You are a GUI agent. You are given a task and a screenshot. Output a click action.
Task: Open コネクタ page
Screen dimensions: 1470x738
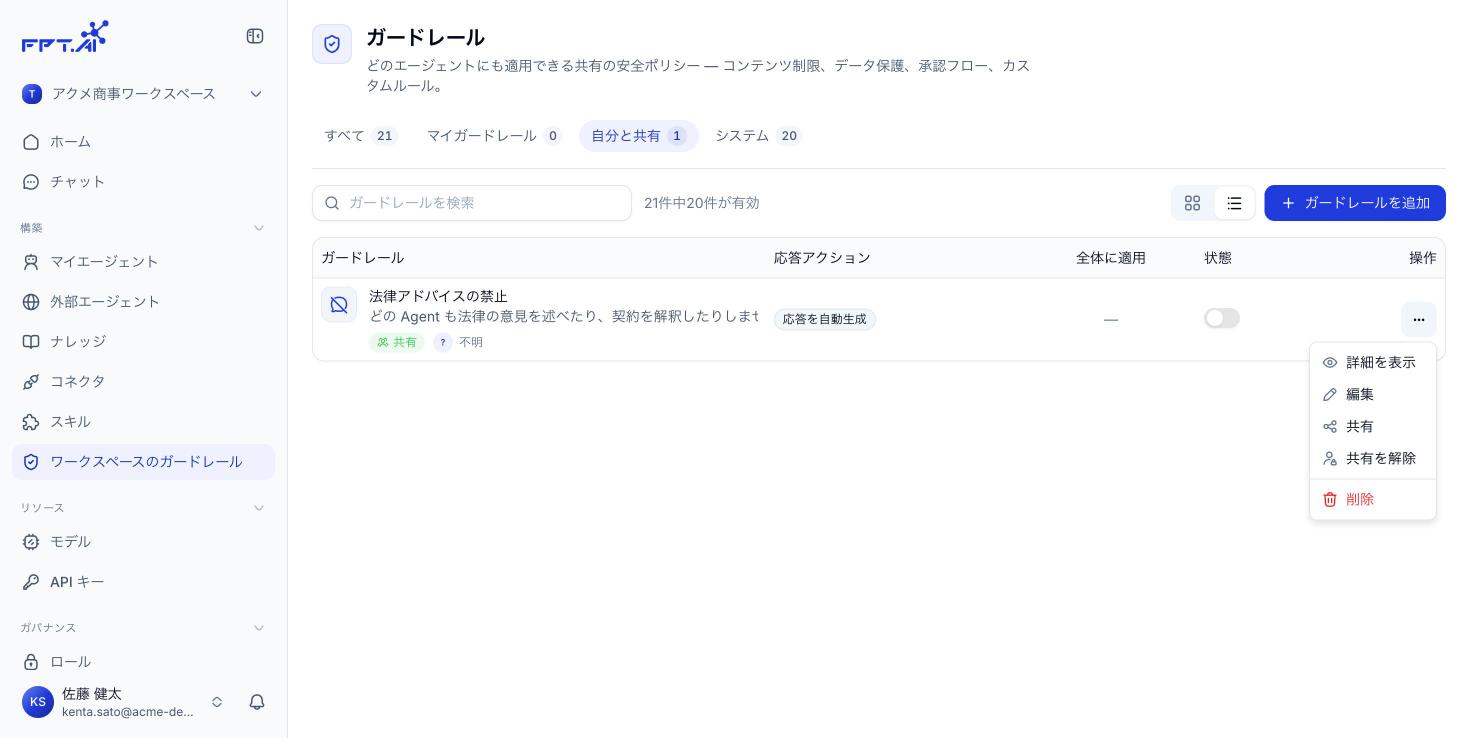tap(143, 382)
